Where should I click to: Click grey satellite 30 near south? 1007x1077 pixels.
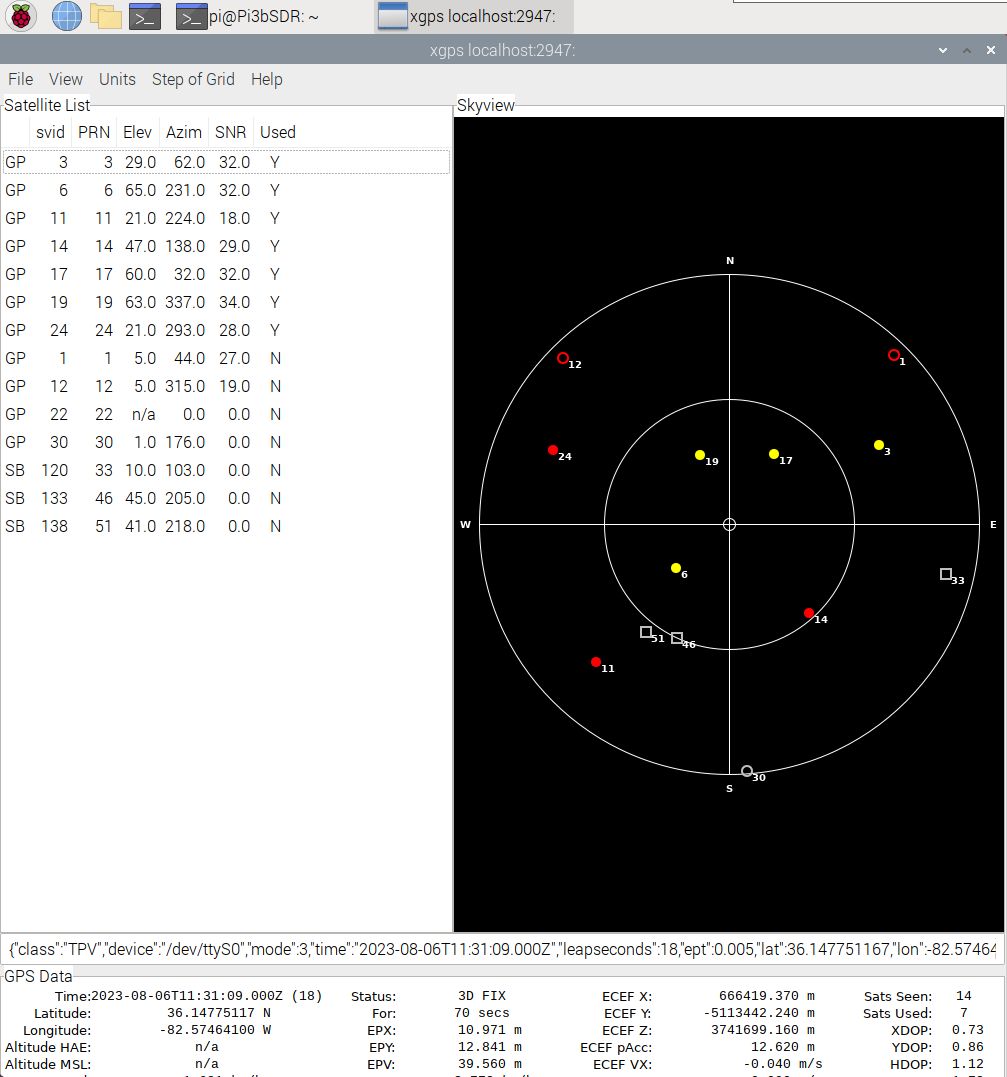(x=747, y=771)
